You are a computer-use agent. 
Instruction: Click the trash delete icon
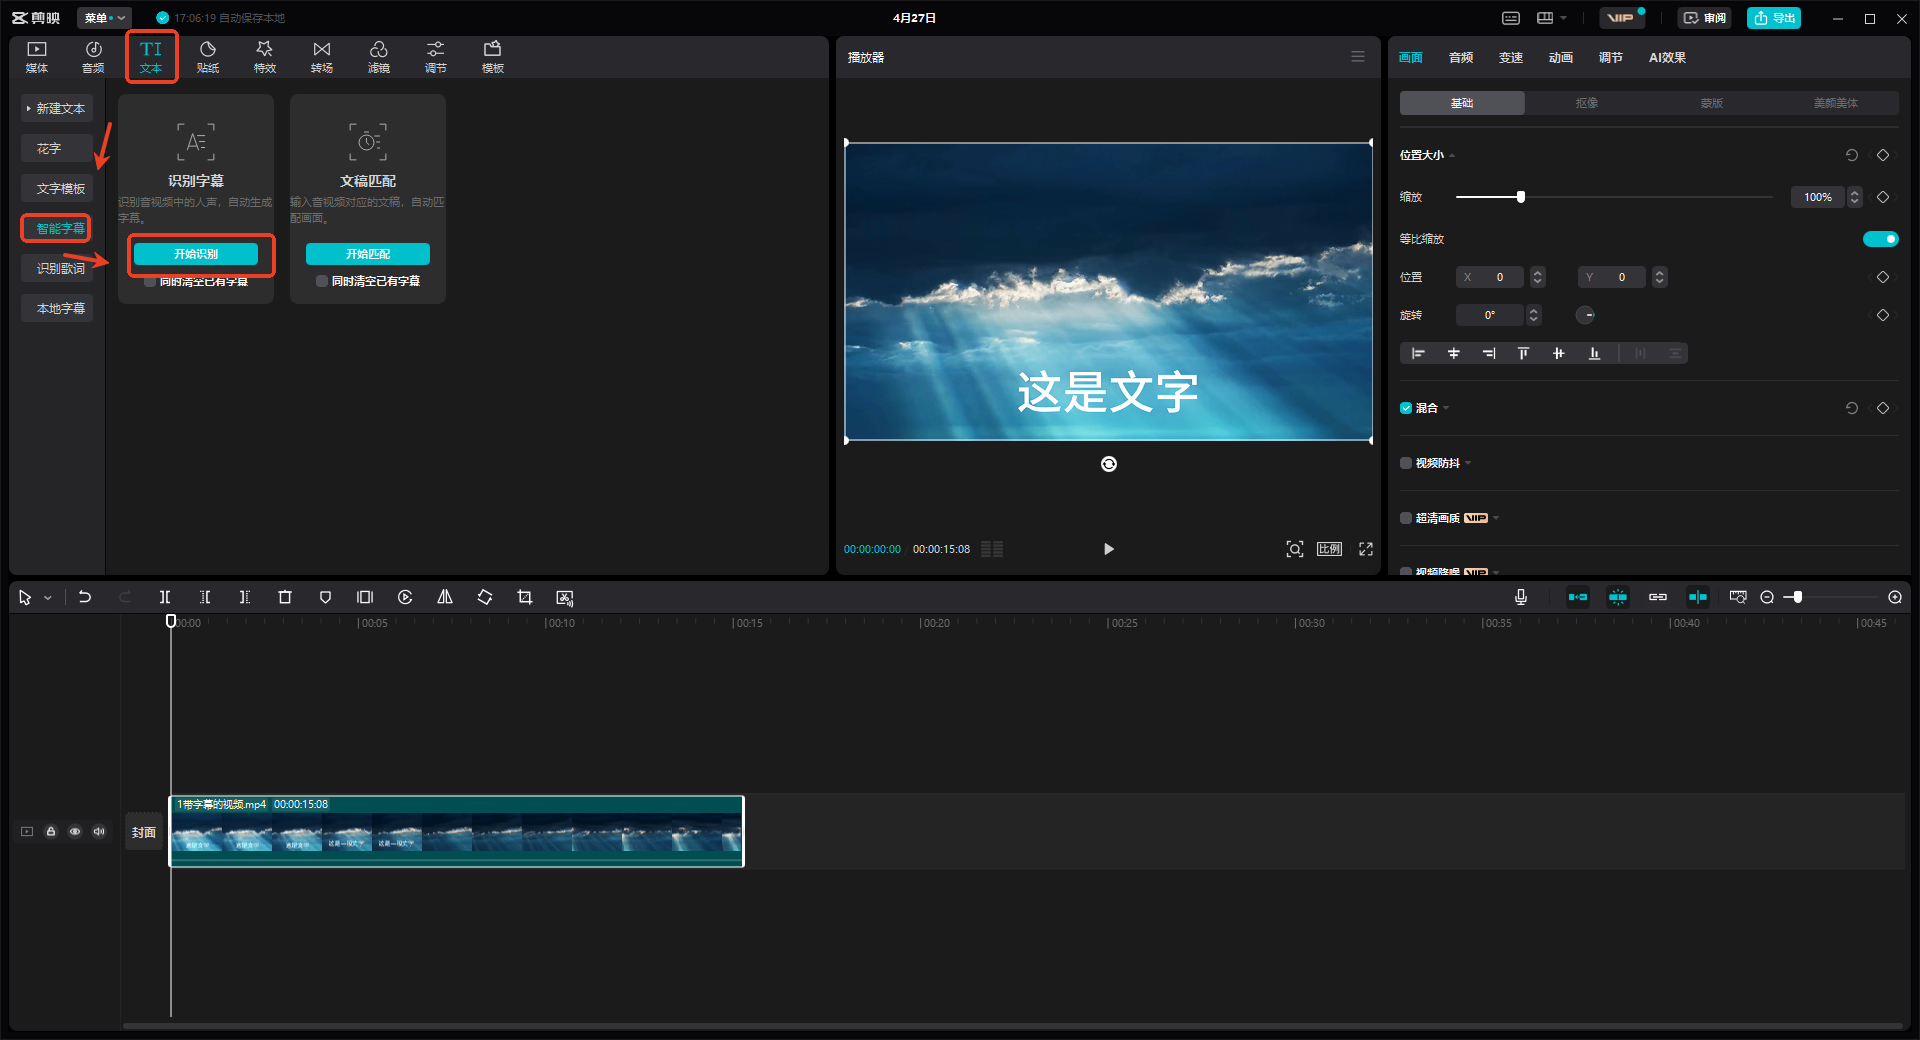click(x=285, y=597)
